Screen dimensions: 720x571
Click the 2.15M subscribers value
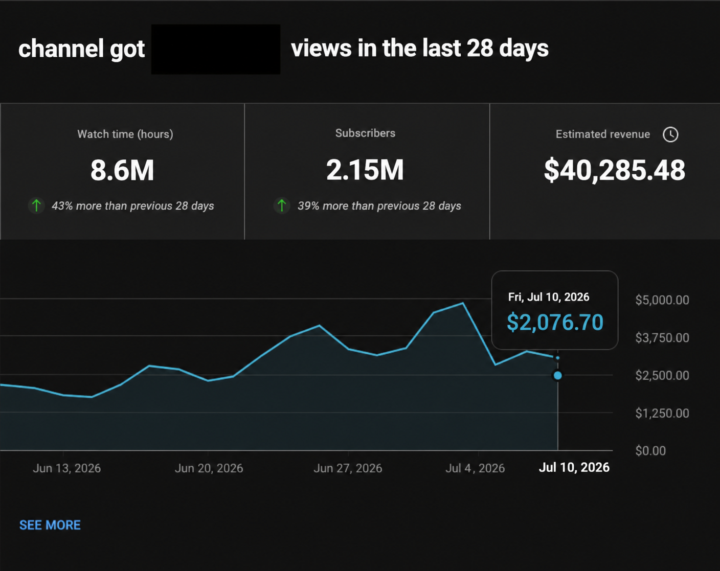pos(365,170)
